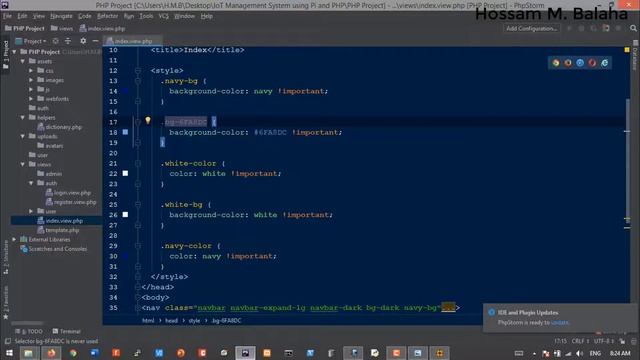Toggle the 1: Project side tab

(6, 55)
